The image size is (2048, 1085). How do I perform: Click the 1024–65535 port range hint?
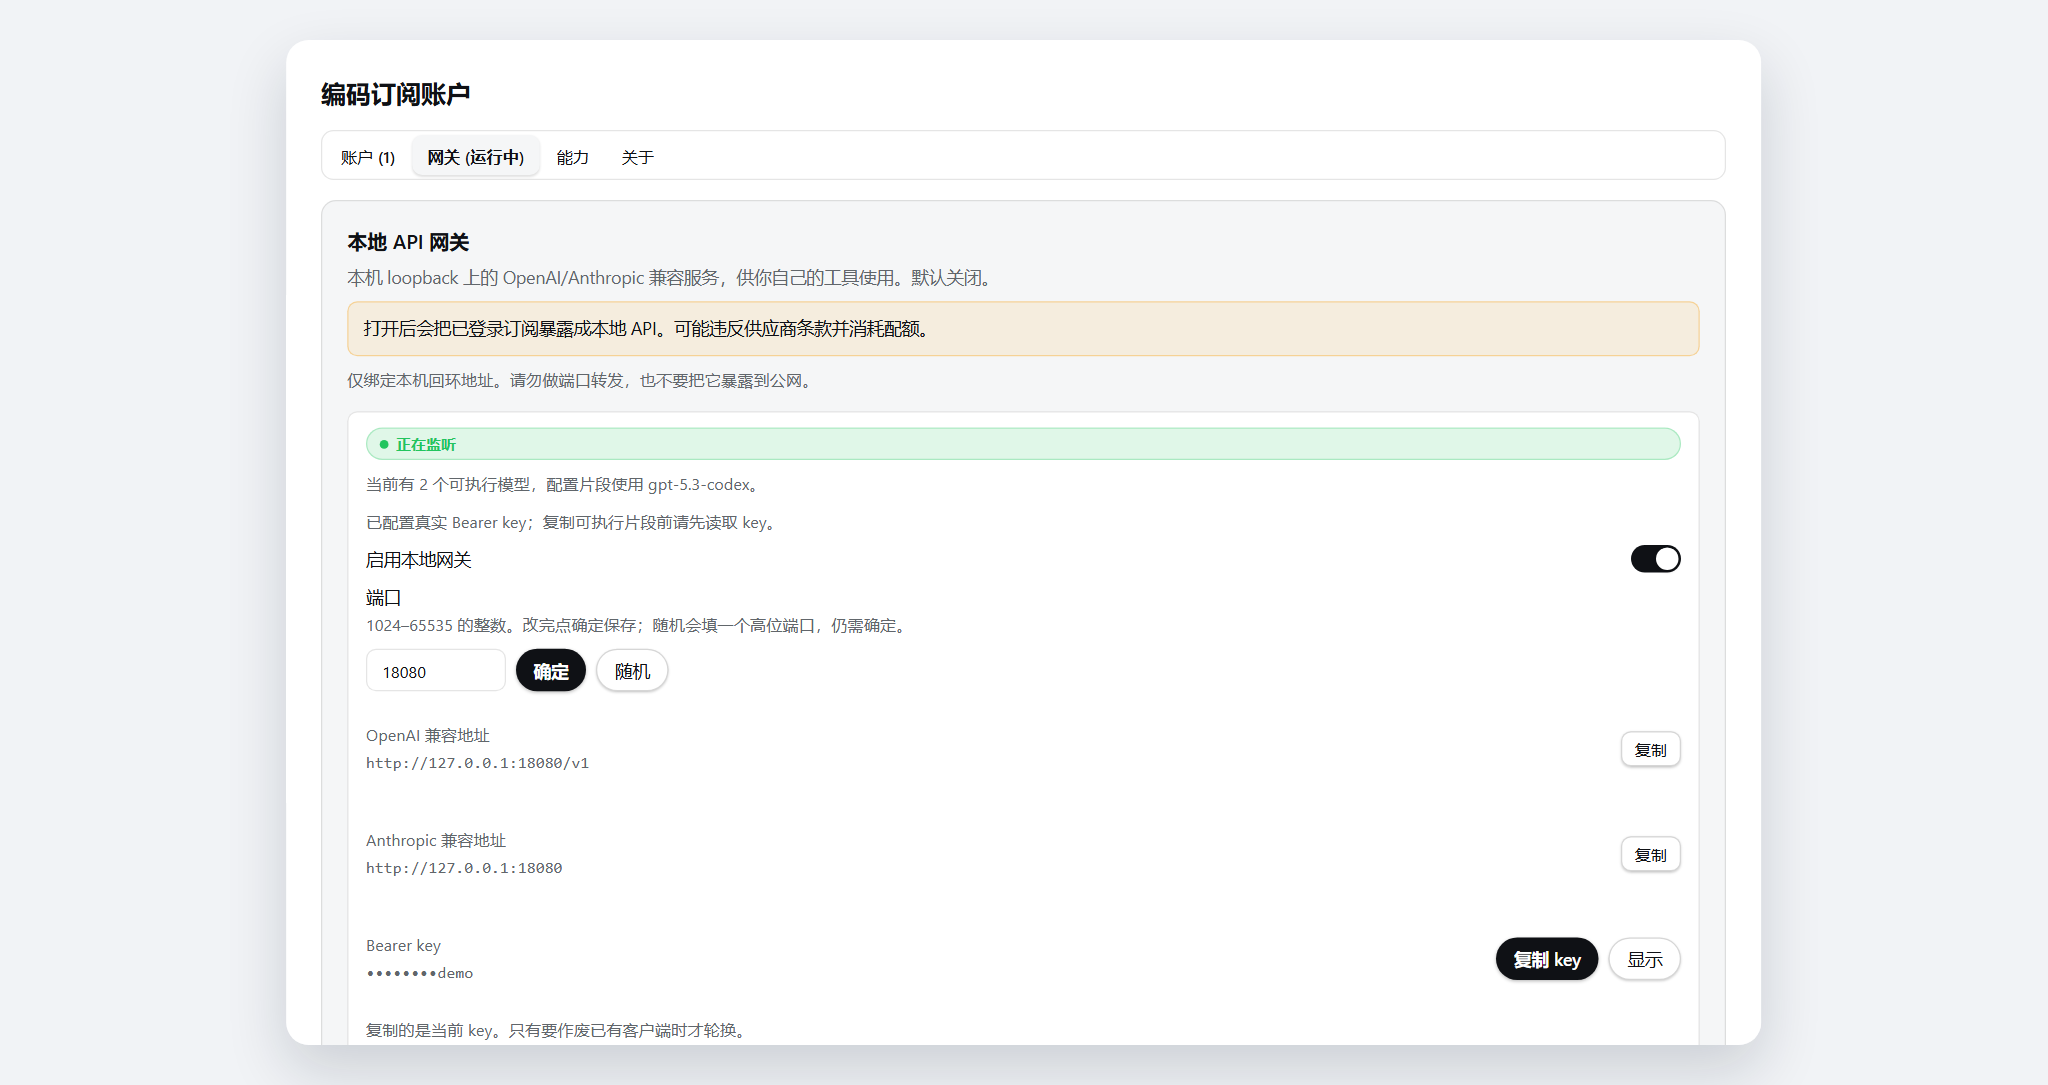pyautogui.click(x=639, y=626)
